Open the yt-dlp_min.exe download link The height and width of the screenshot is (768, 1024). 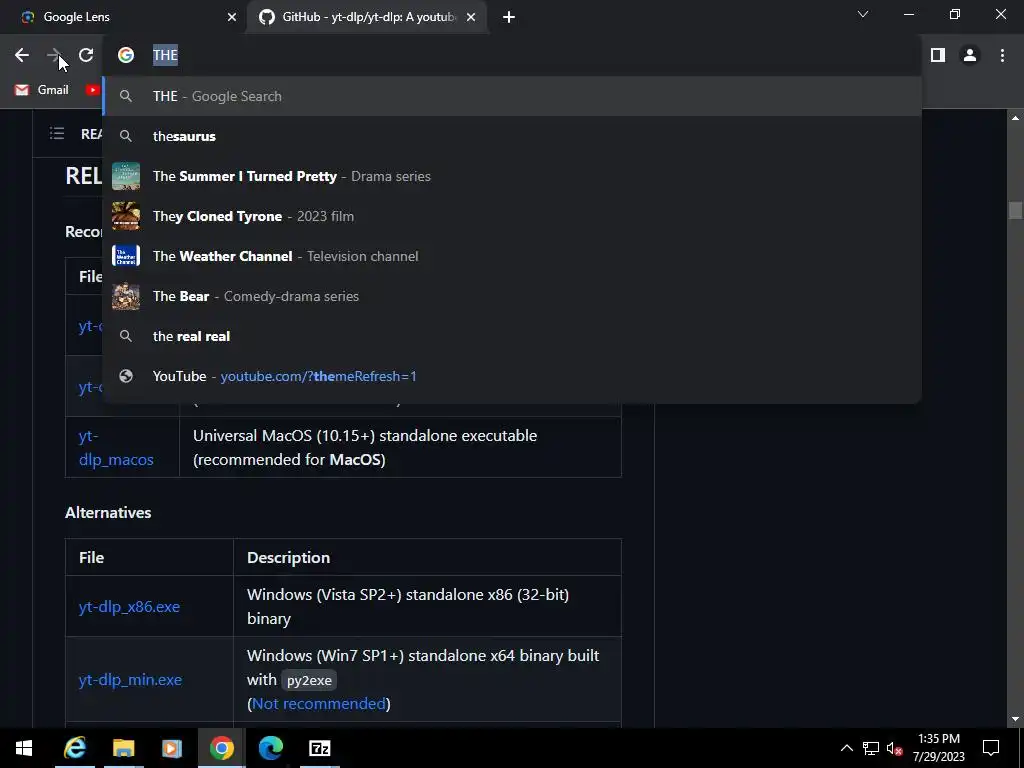tap(130, 680)
